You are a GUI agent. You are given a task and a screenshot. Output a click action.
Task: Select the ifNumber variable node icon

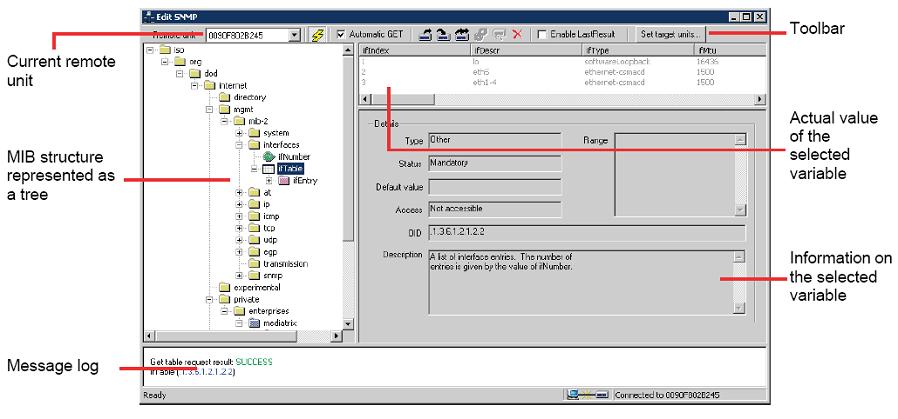tap(269, 157)
